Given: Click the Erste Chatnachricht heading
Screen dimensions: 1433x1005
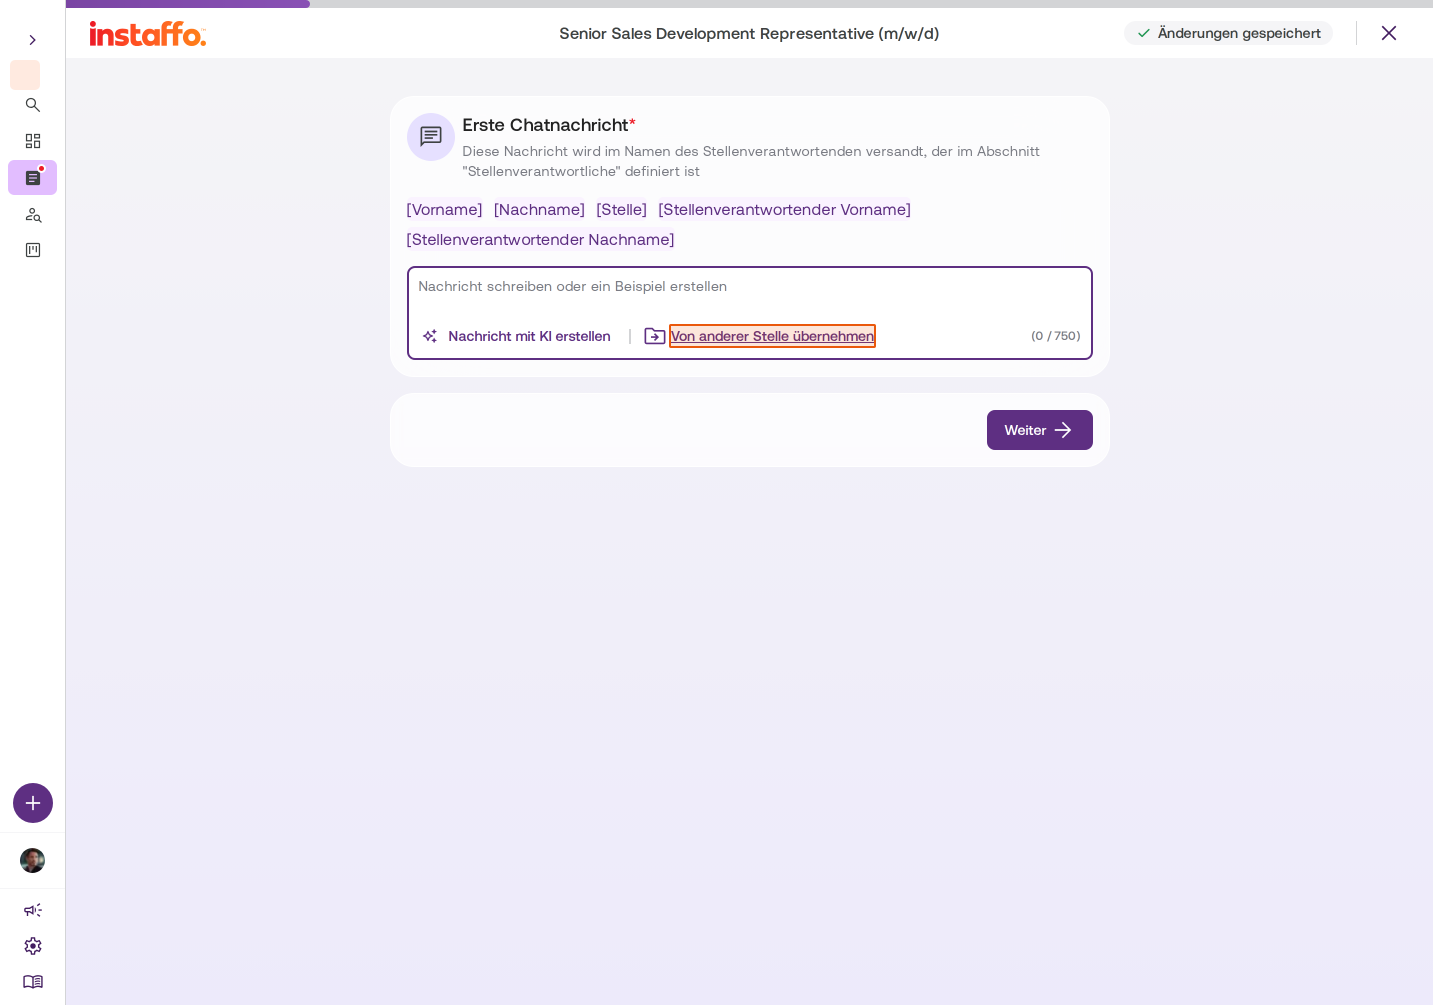Looking at the screenshot, I should tap(549, 125).
